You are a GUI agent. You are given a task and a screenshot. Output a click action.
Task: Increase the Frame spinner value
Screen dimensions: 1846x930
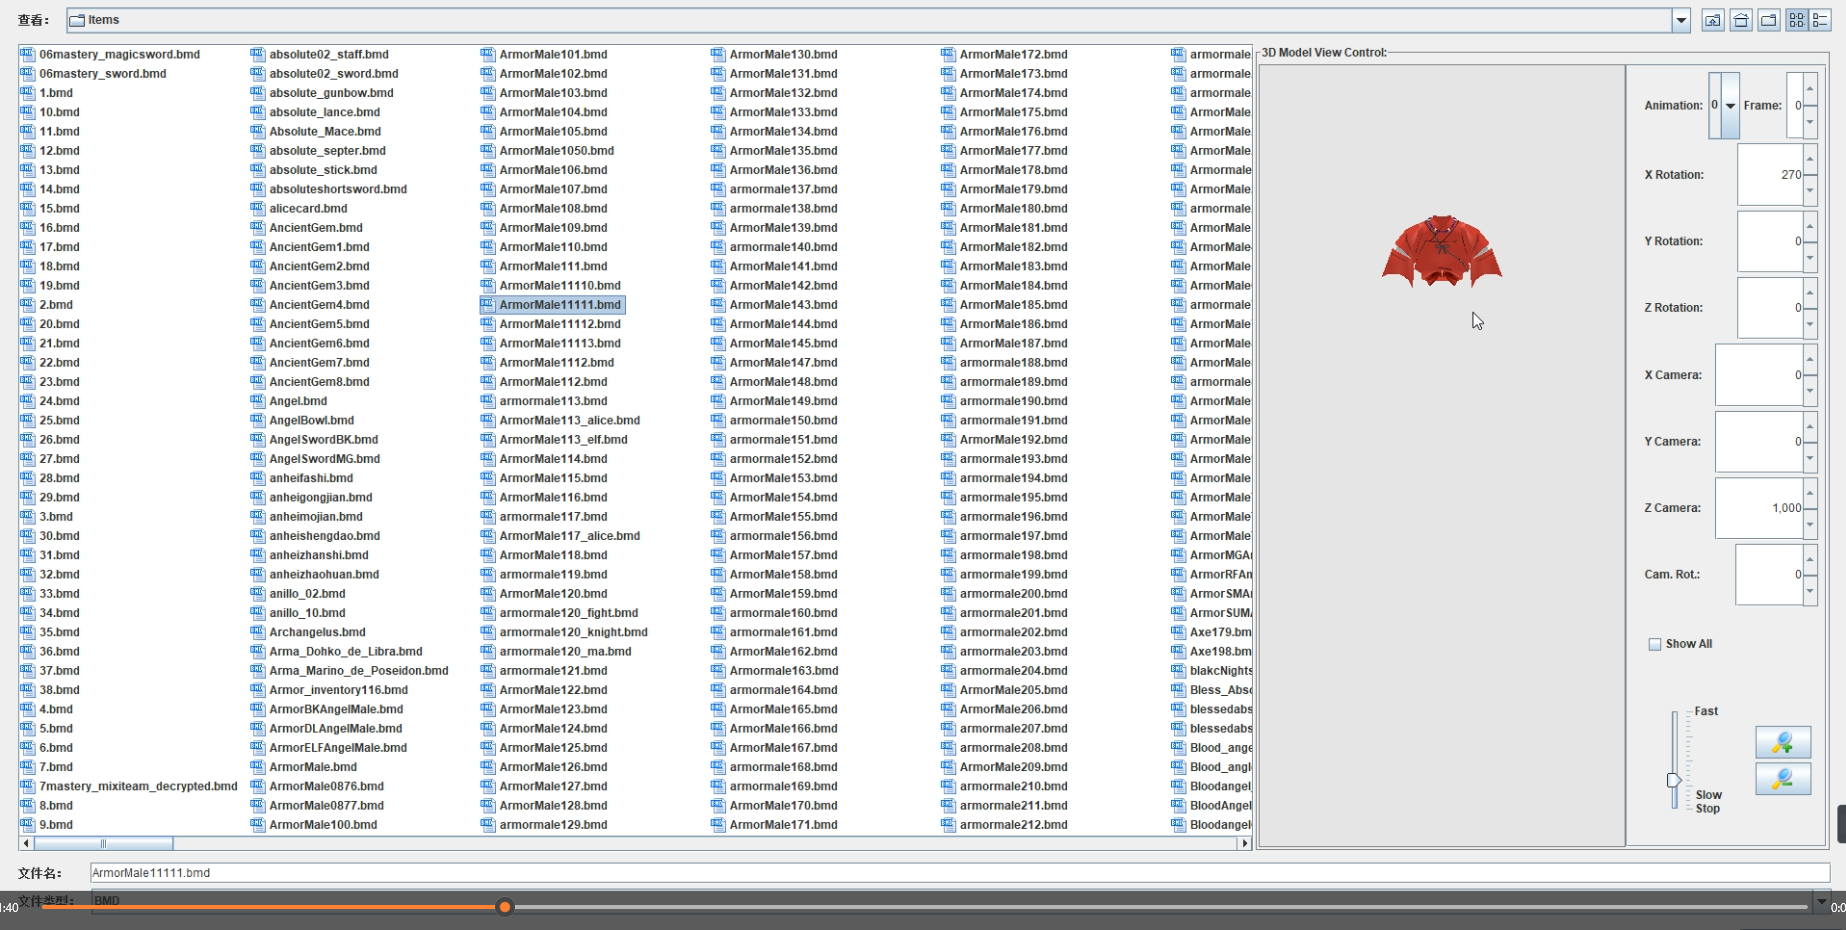1810,89
